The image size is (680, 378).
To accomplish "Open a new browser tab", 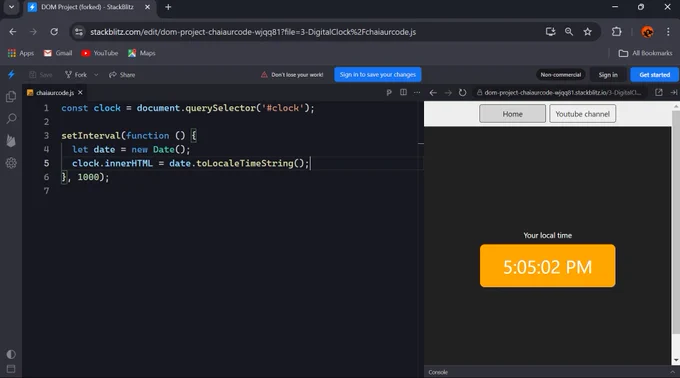I will (x=168, y=7).
